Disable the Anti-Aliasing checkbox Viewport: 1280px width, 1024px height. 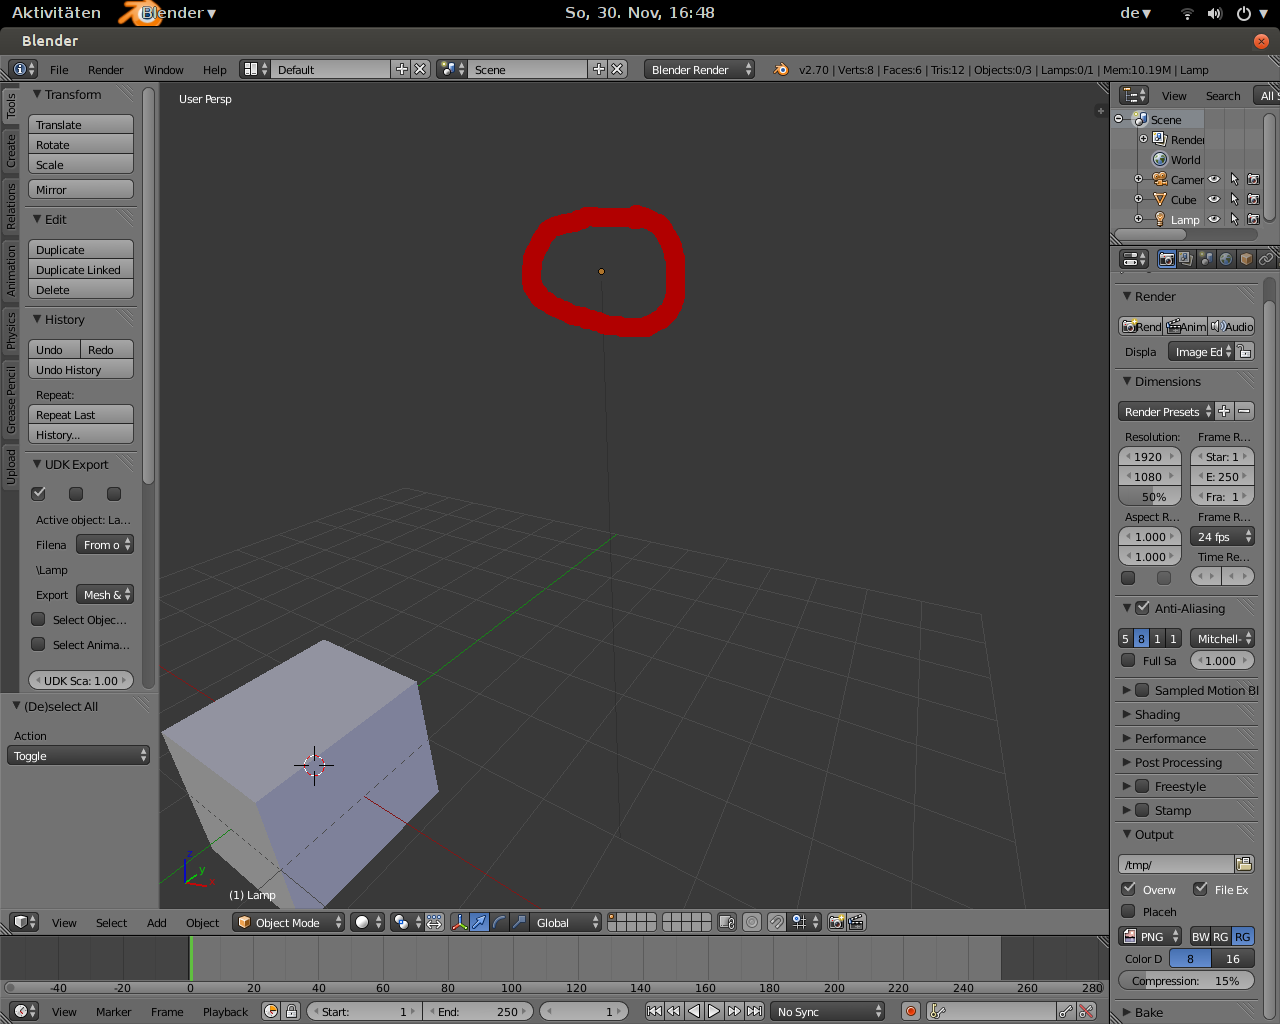tap(1143, 607)
